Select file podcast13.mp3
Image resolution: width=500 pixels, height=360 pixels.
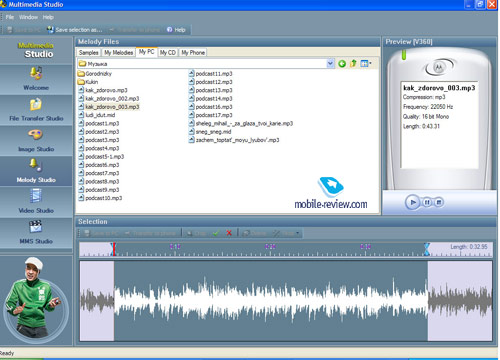click(211, 90)
